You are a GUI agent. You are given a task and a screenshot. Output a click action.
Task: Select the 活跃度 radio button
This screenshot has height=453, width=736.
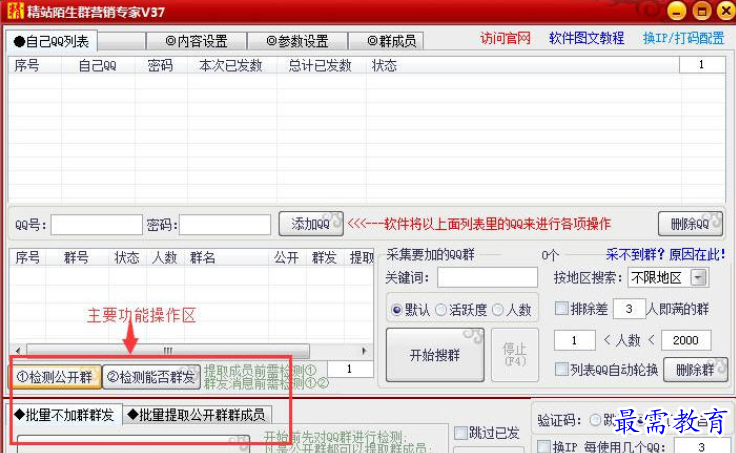pos(441,310)
